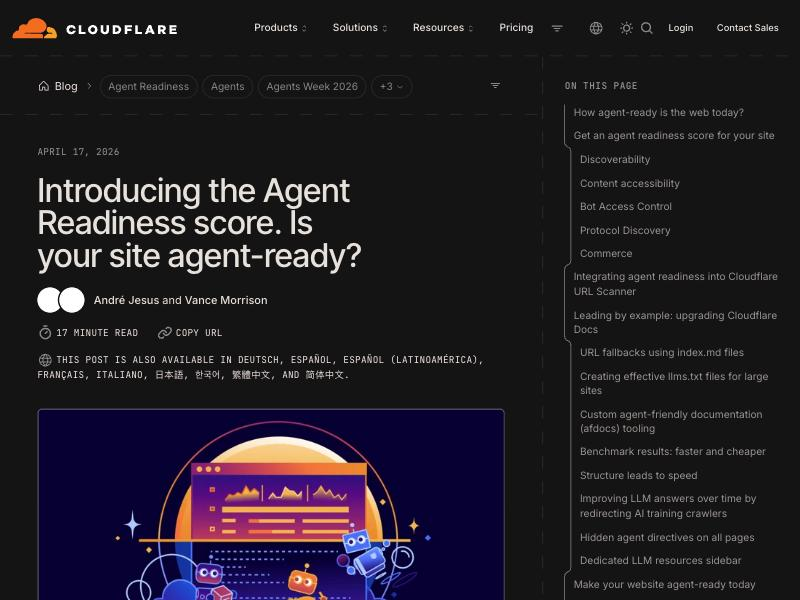This screenshot has width=800, height=600.
Task: Open the 日本語 translation
Action: [169, 374]
